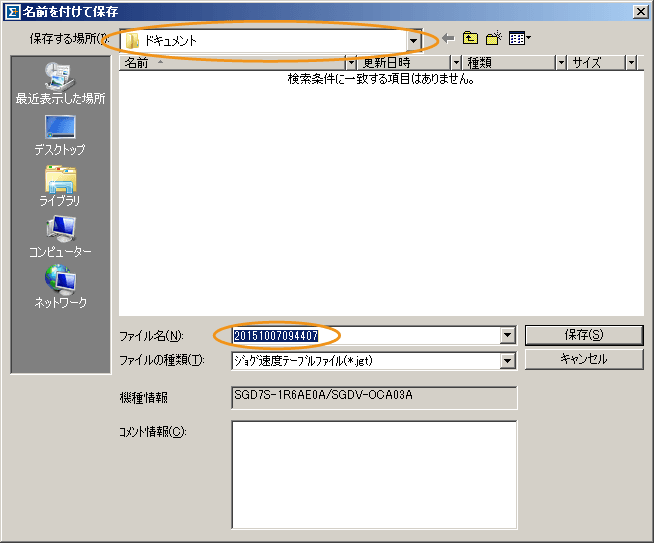
Task: Open the サイズ column filter arrow
Action: [631, 63]
